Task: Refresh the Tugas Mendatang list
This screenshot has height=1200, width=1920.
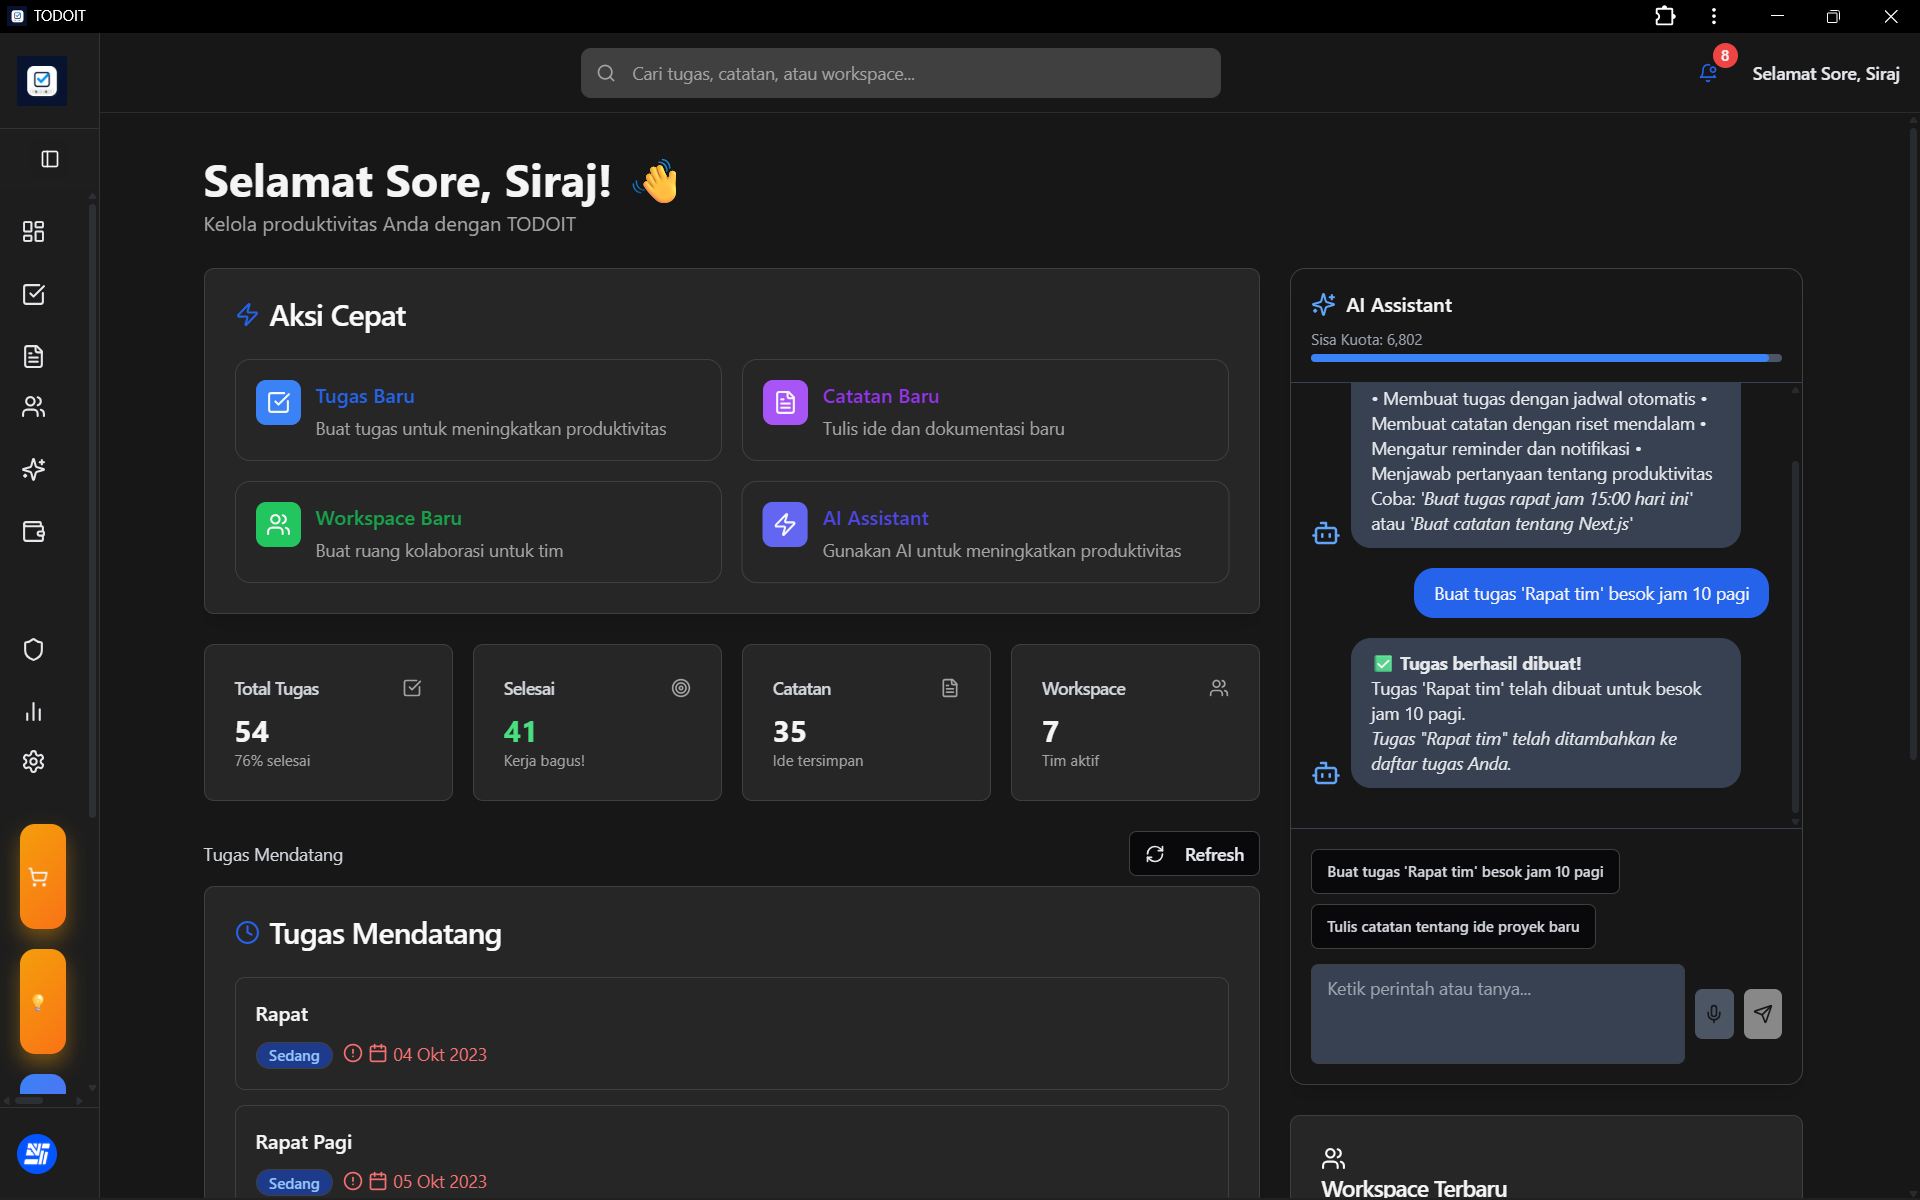Action: pyautogui.click(x=1193, y=853)
